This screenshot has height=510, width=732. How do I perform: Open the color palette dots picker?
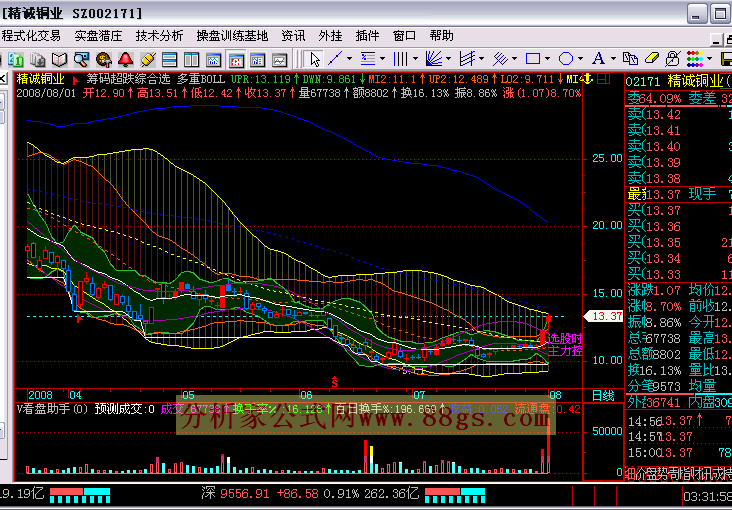(695, 59)
